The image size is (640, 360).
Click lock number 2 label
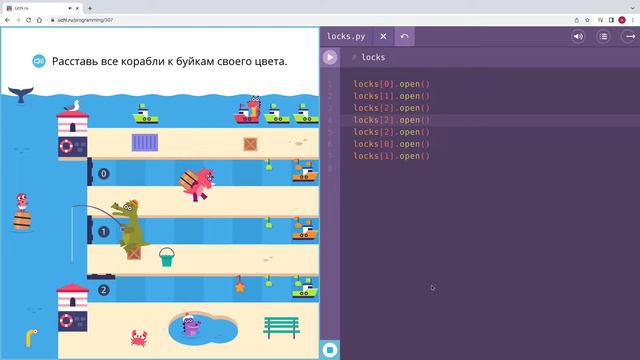(x=104, y=290)
